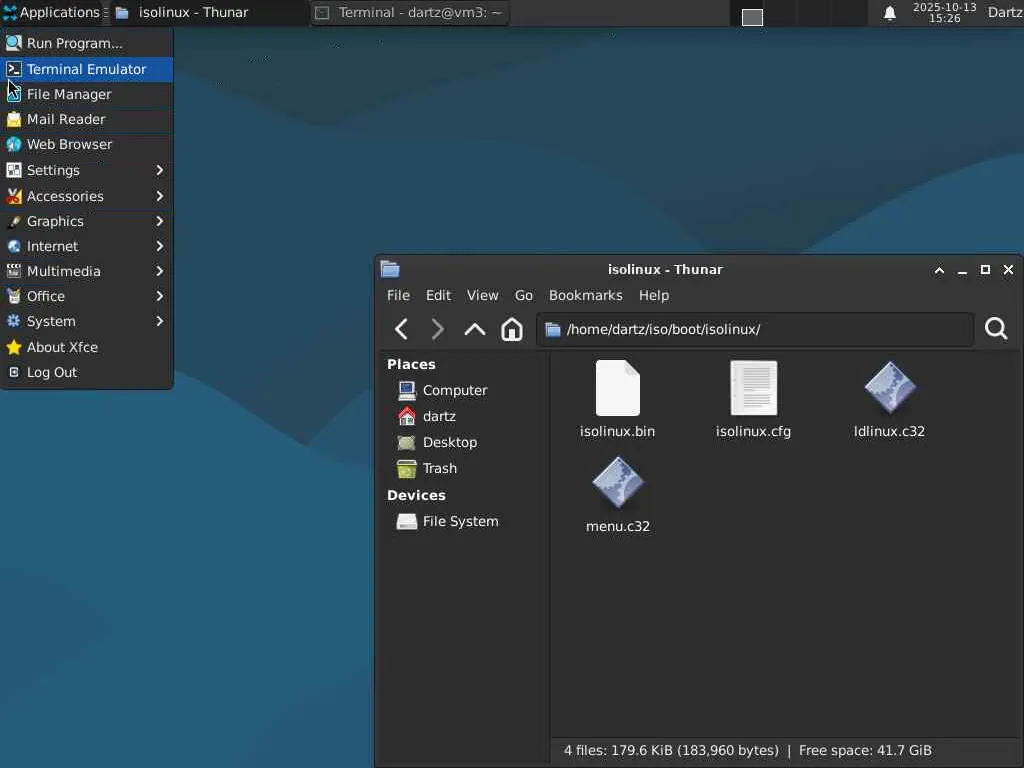Choose Log Out from Applications menu

pos(86,372)
